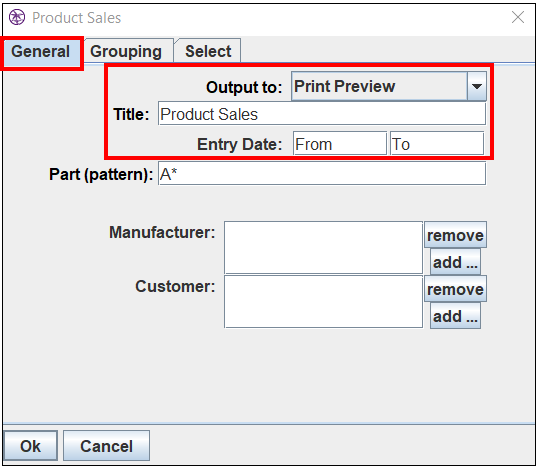Click the purple app icon in title bar
538x468 pixels.
[x=17, y=17]
